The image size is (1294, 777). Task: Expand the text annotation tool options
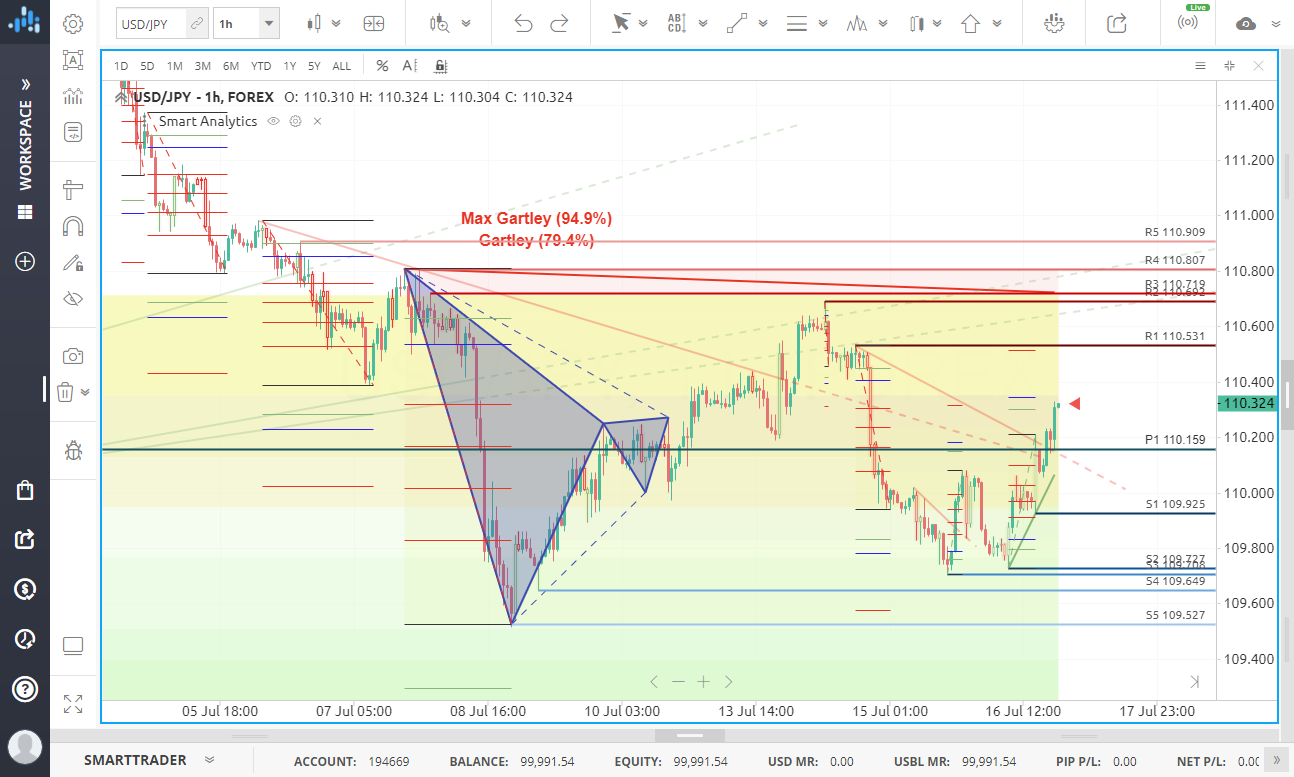705,23
